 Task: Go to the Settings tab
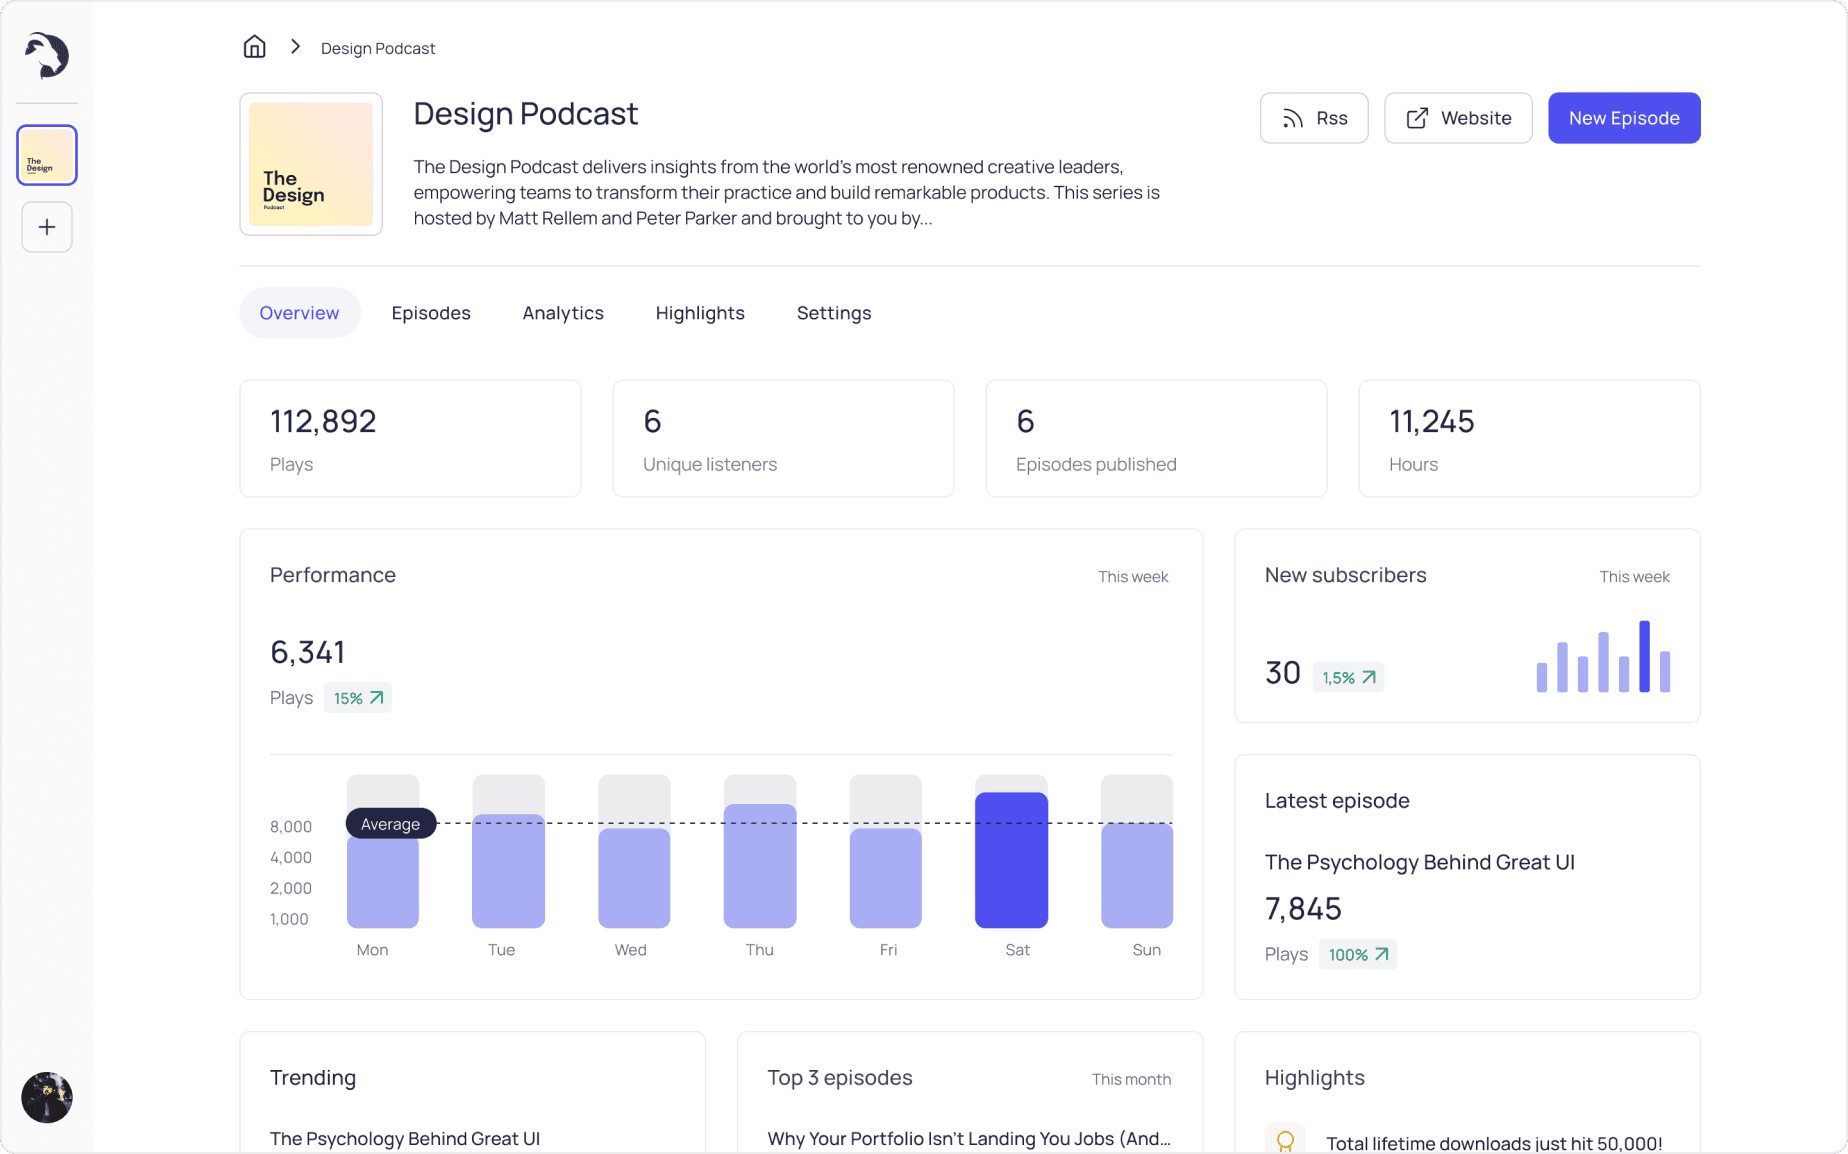click(x=834, y=313)
